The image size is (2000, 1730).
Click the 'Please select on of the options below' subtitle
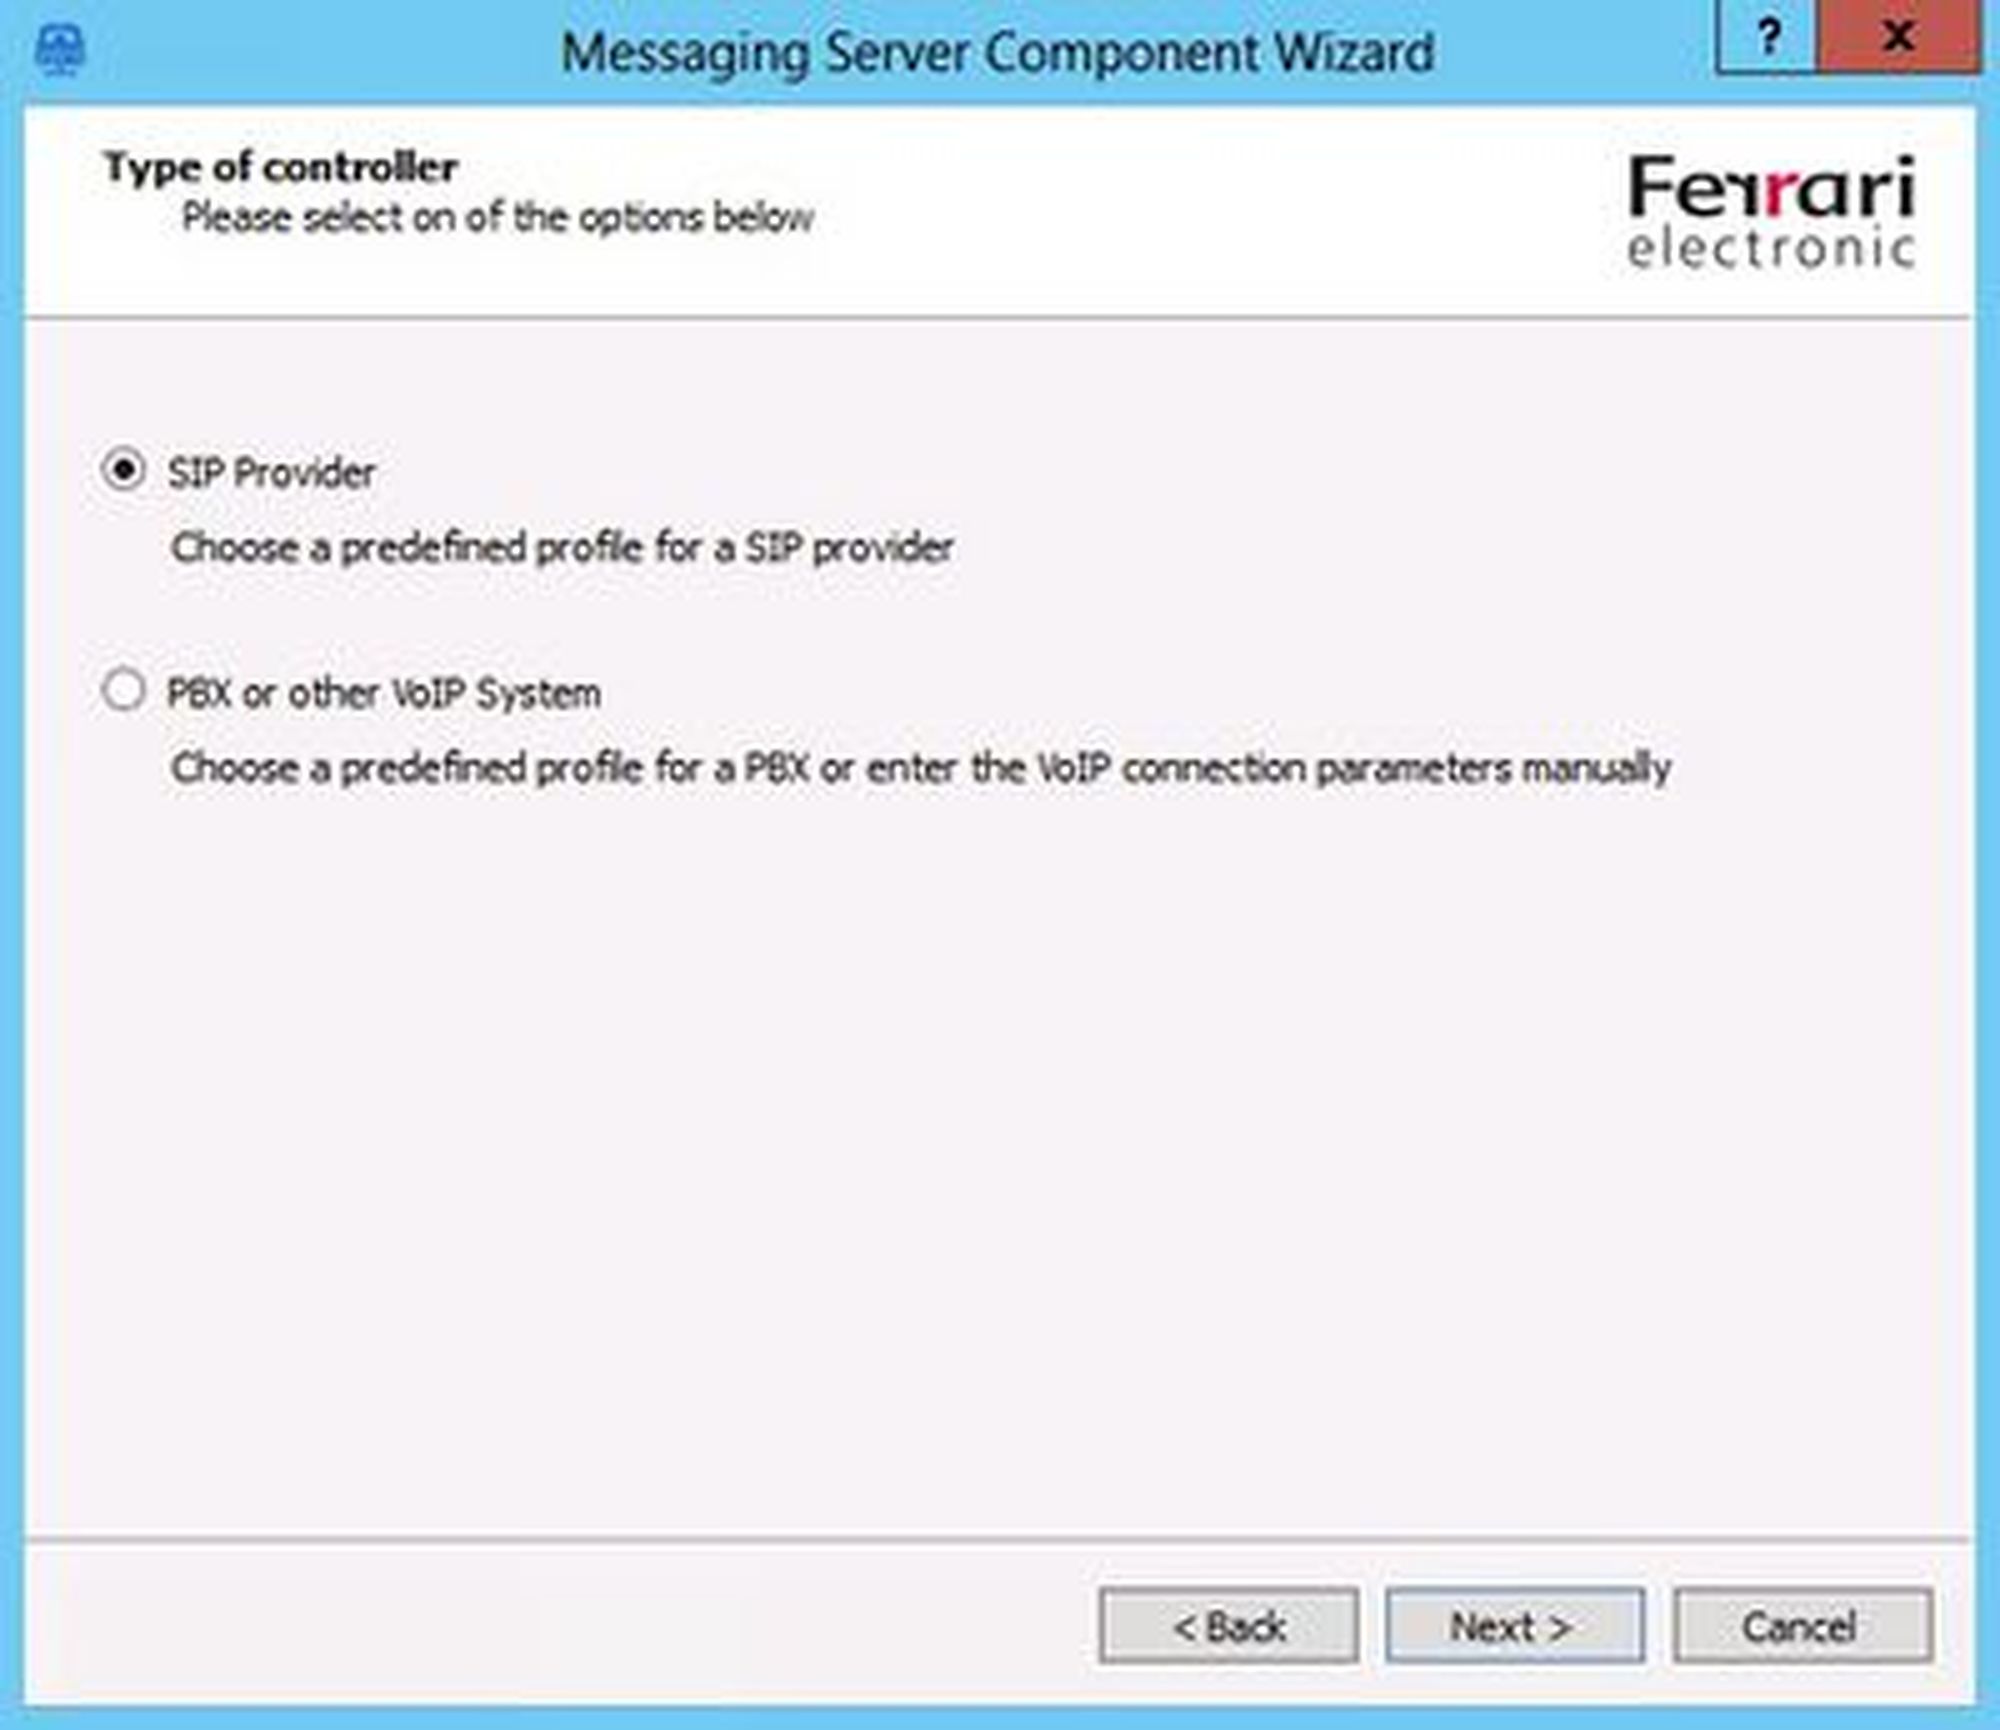click(497, 217)
